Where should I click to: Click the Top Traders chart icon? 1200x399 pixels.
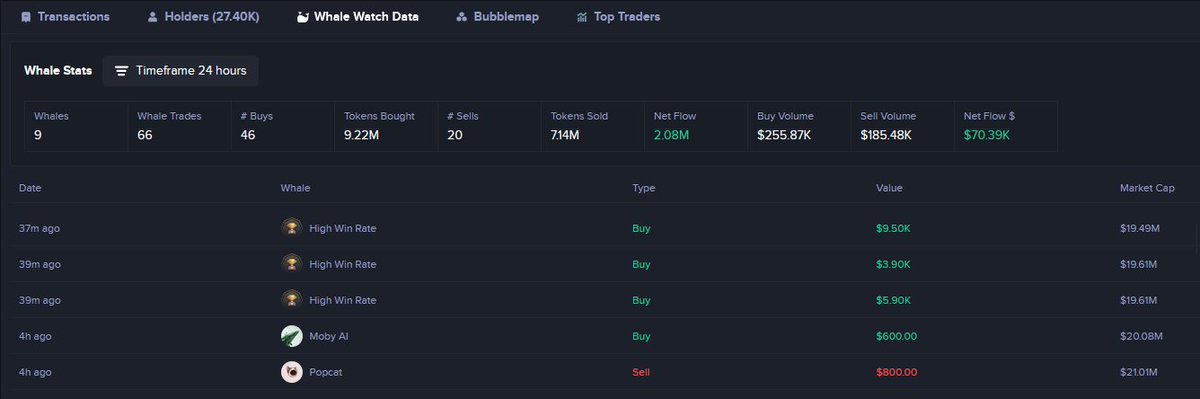click(582, 17)
